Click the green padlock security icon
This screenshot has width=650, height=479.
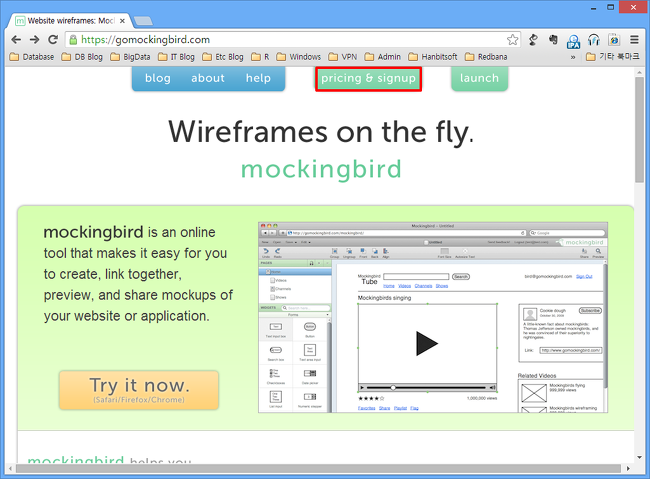click(73, 39)
